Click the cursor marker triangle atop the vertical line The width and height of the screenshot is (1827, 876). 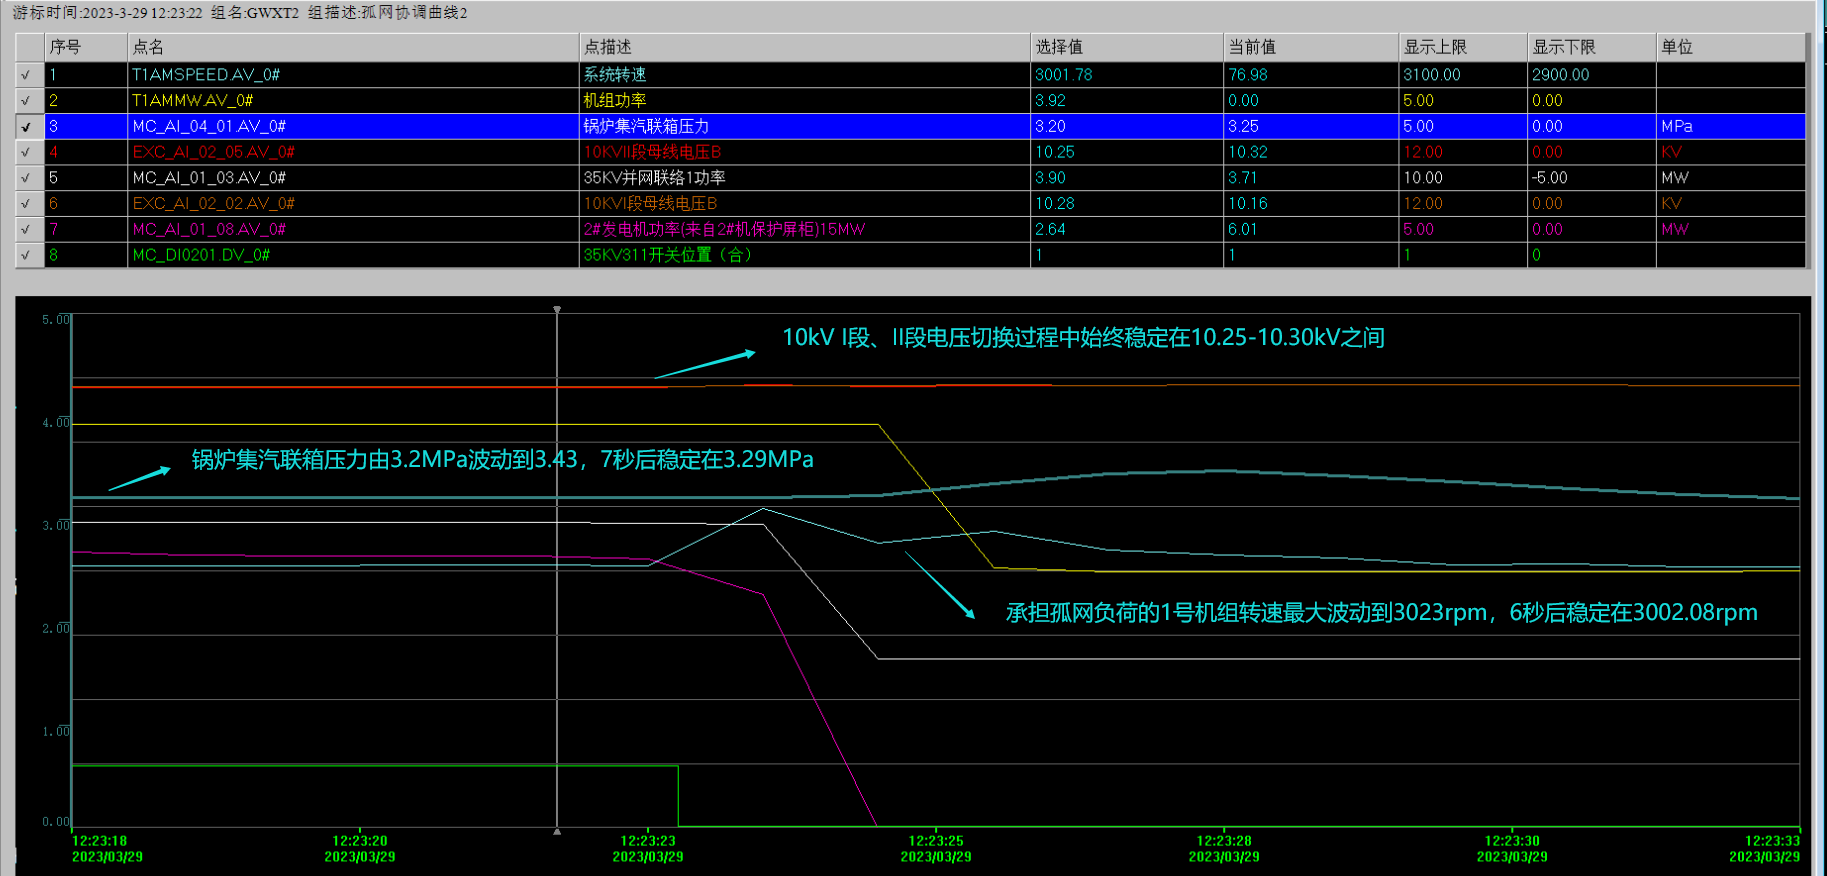557,310
